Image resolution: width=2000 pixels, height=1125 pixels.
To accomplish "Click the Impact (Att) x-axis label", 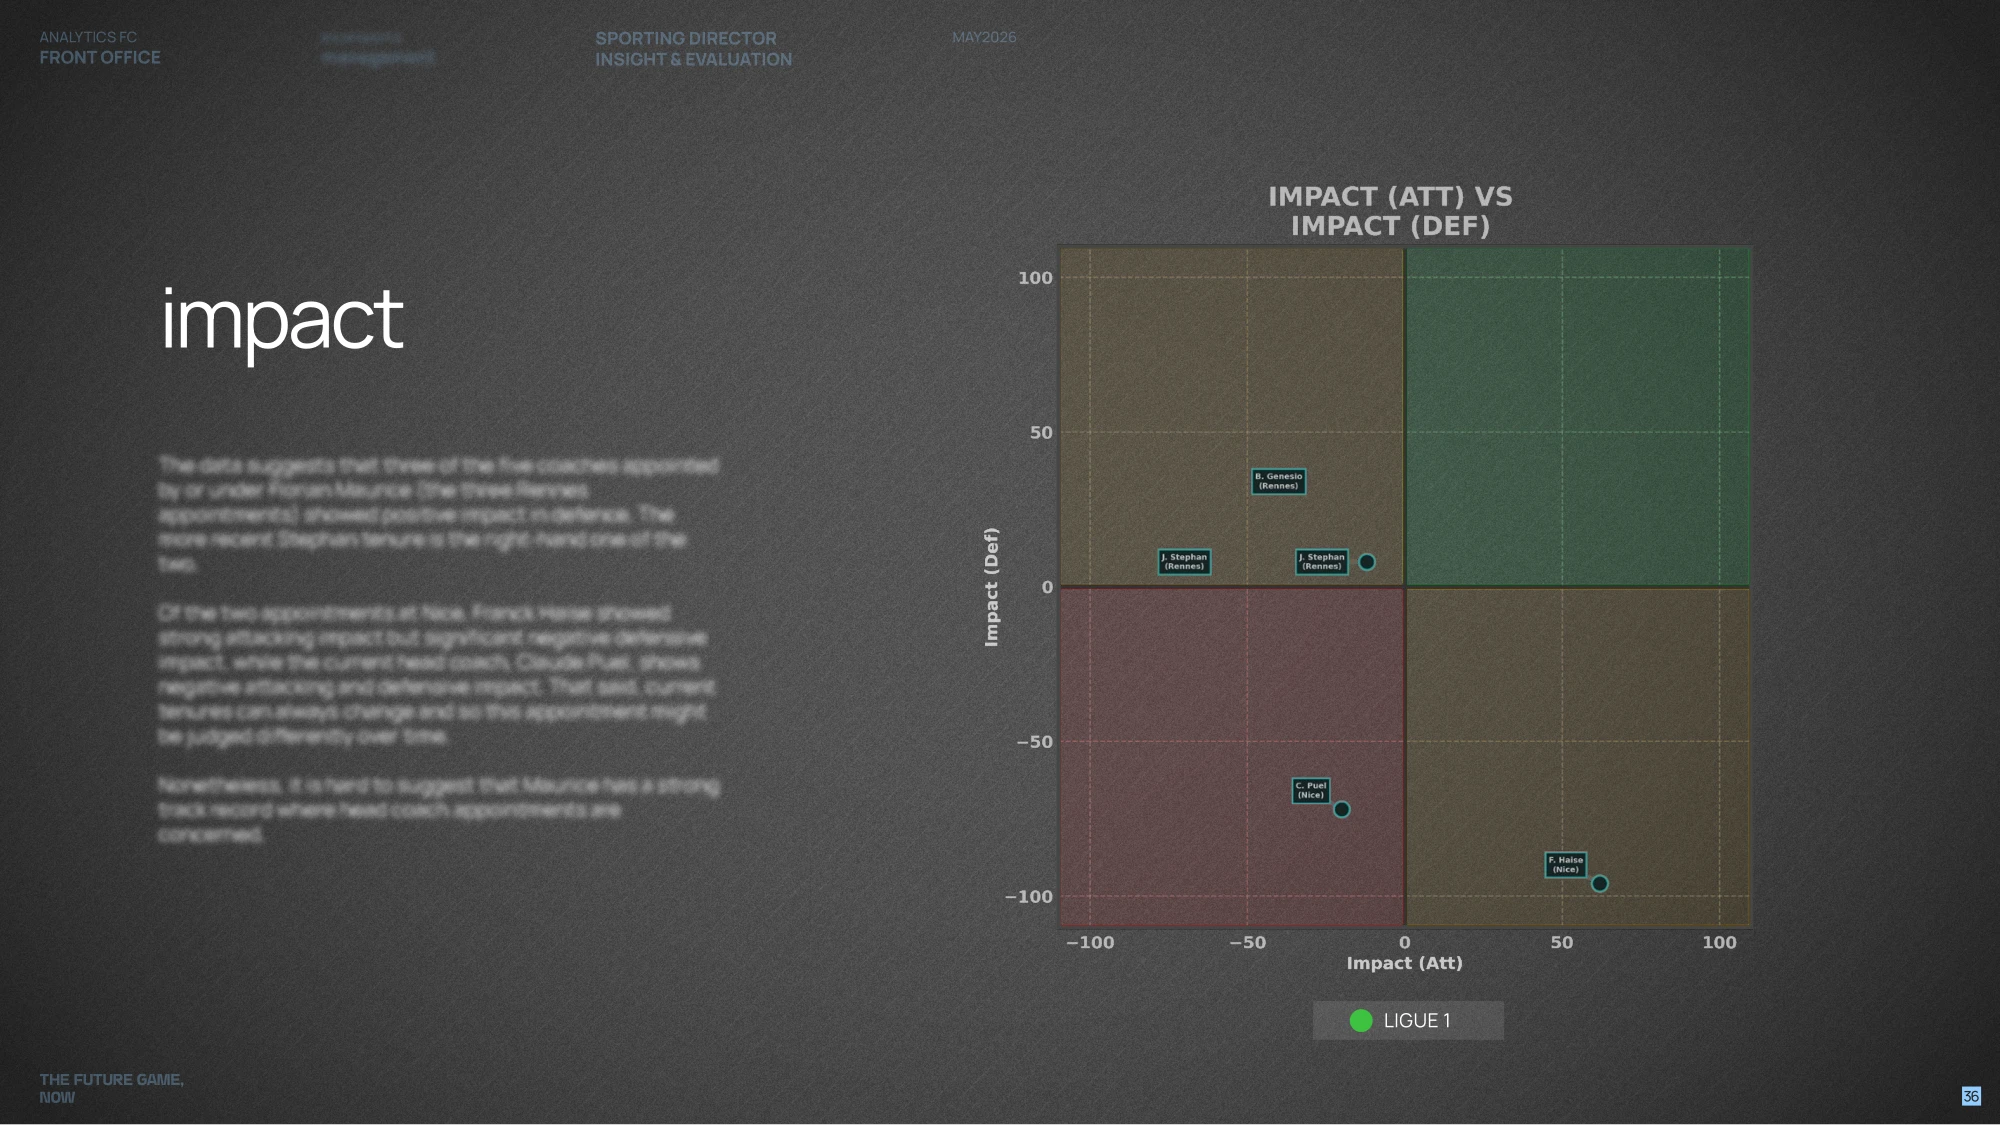I will coord(1404,963).
